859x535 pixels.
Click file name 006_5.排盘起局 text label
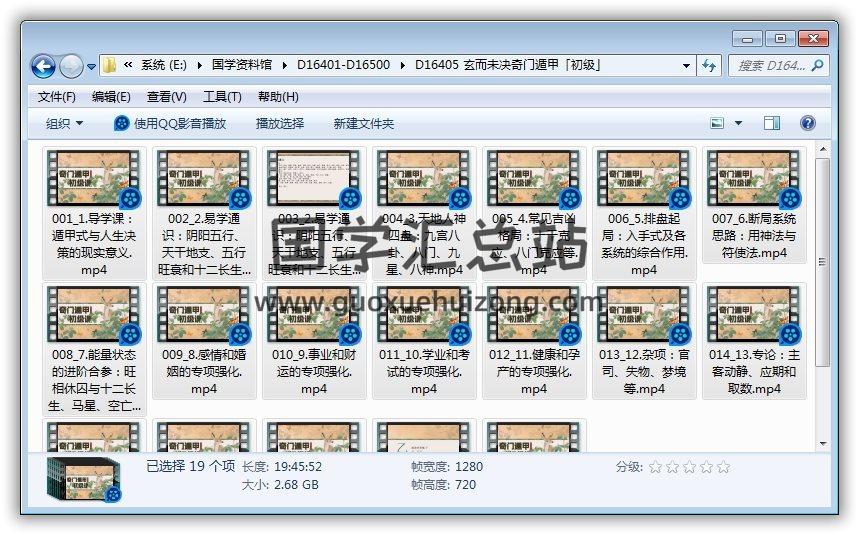pyautogui.click(x=644, y=244)
